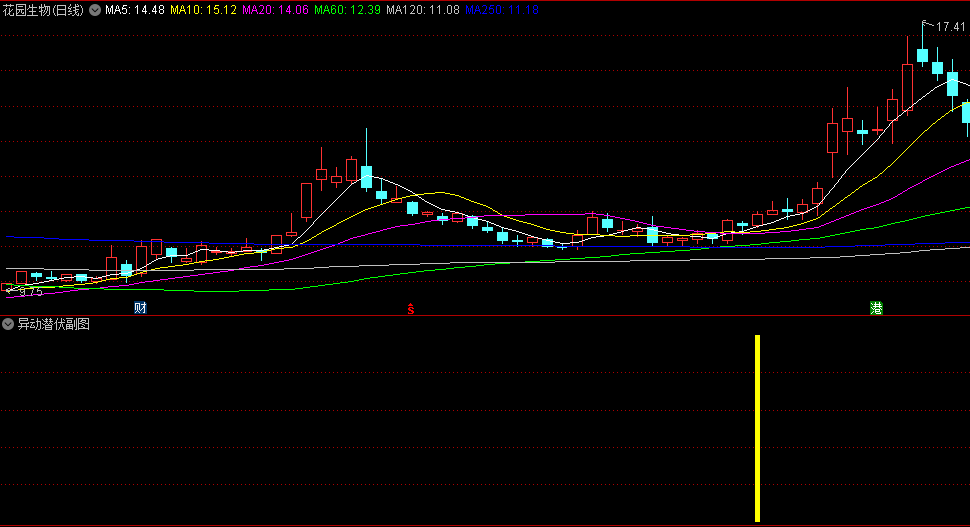
Task: Click the 17.41 high price label
Action: point(950,27)
